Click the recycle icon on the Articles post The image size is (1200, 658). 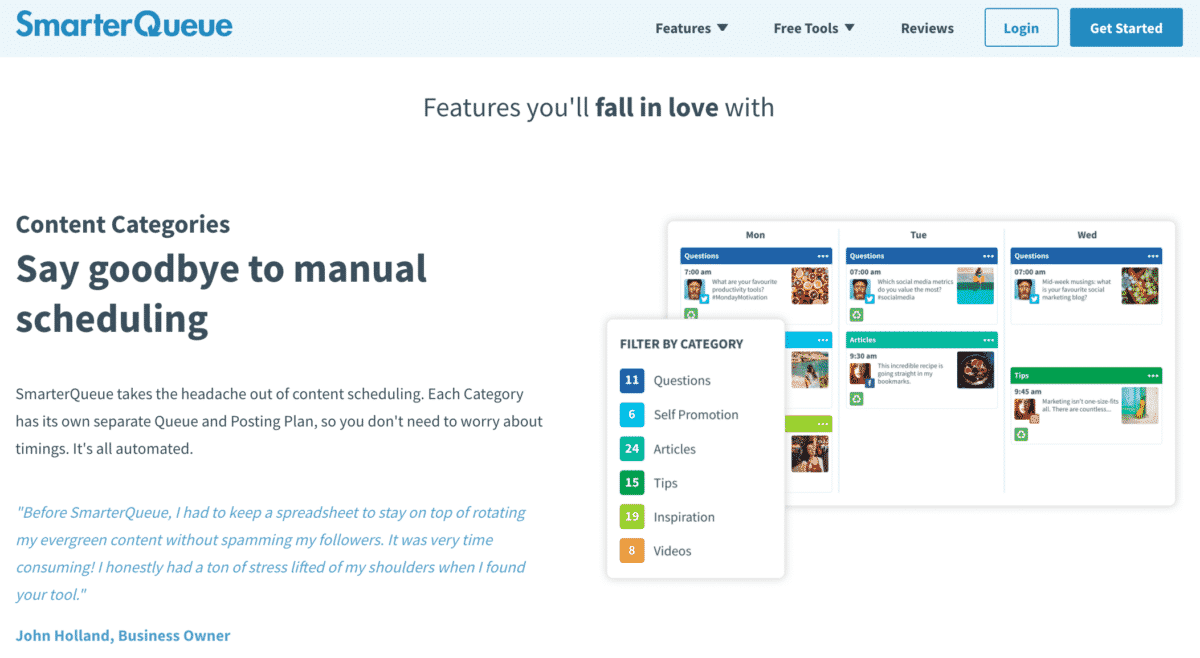click(856, 399)
